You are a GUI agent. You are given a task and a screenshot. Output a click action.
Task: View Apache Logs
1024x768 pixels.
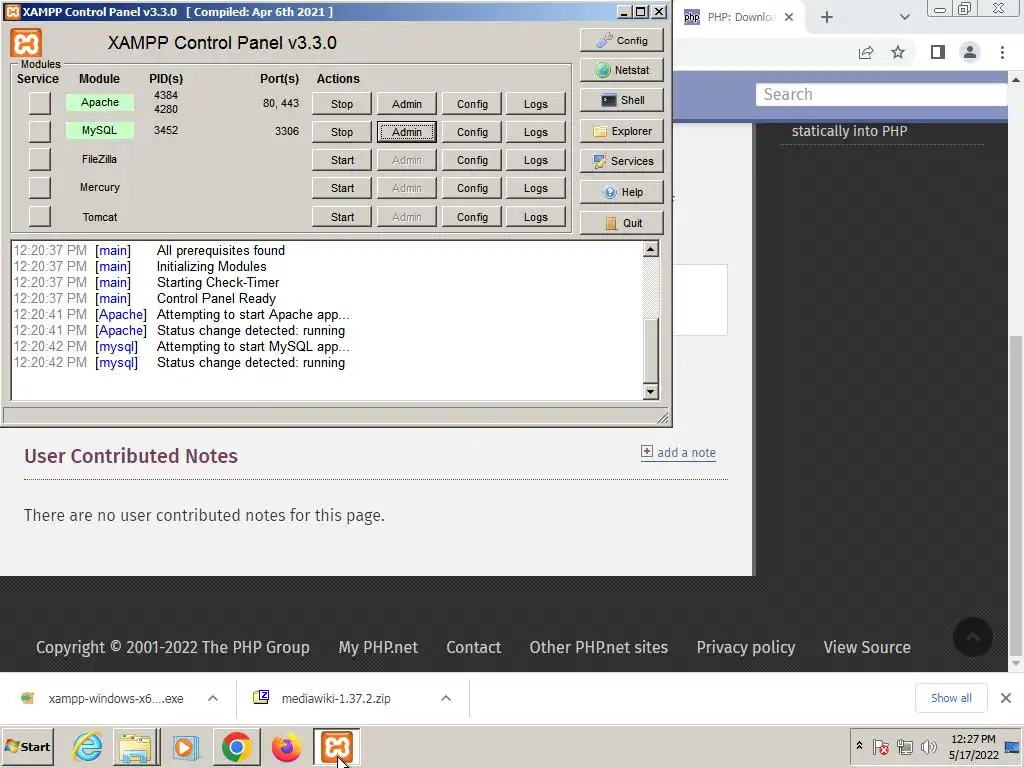pos(536,104)
